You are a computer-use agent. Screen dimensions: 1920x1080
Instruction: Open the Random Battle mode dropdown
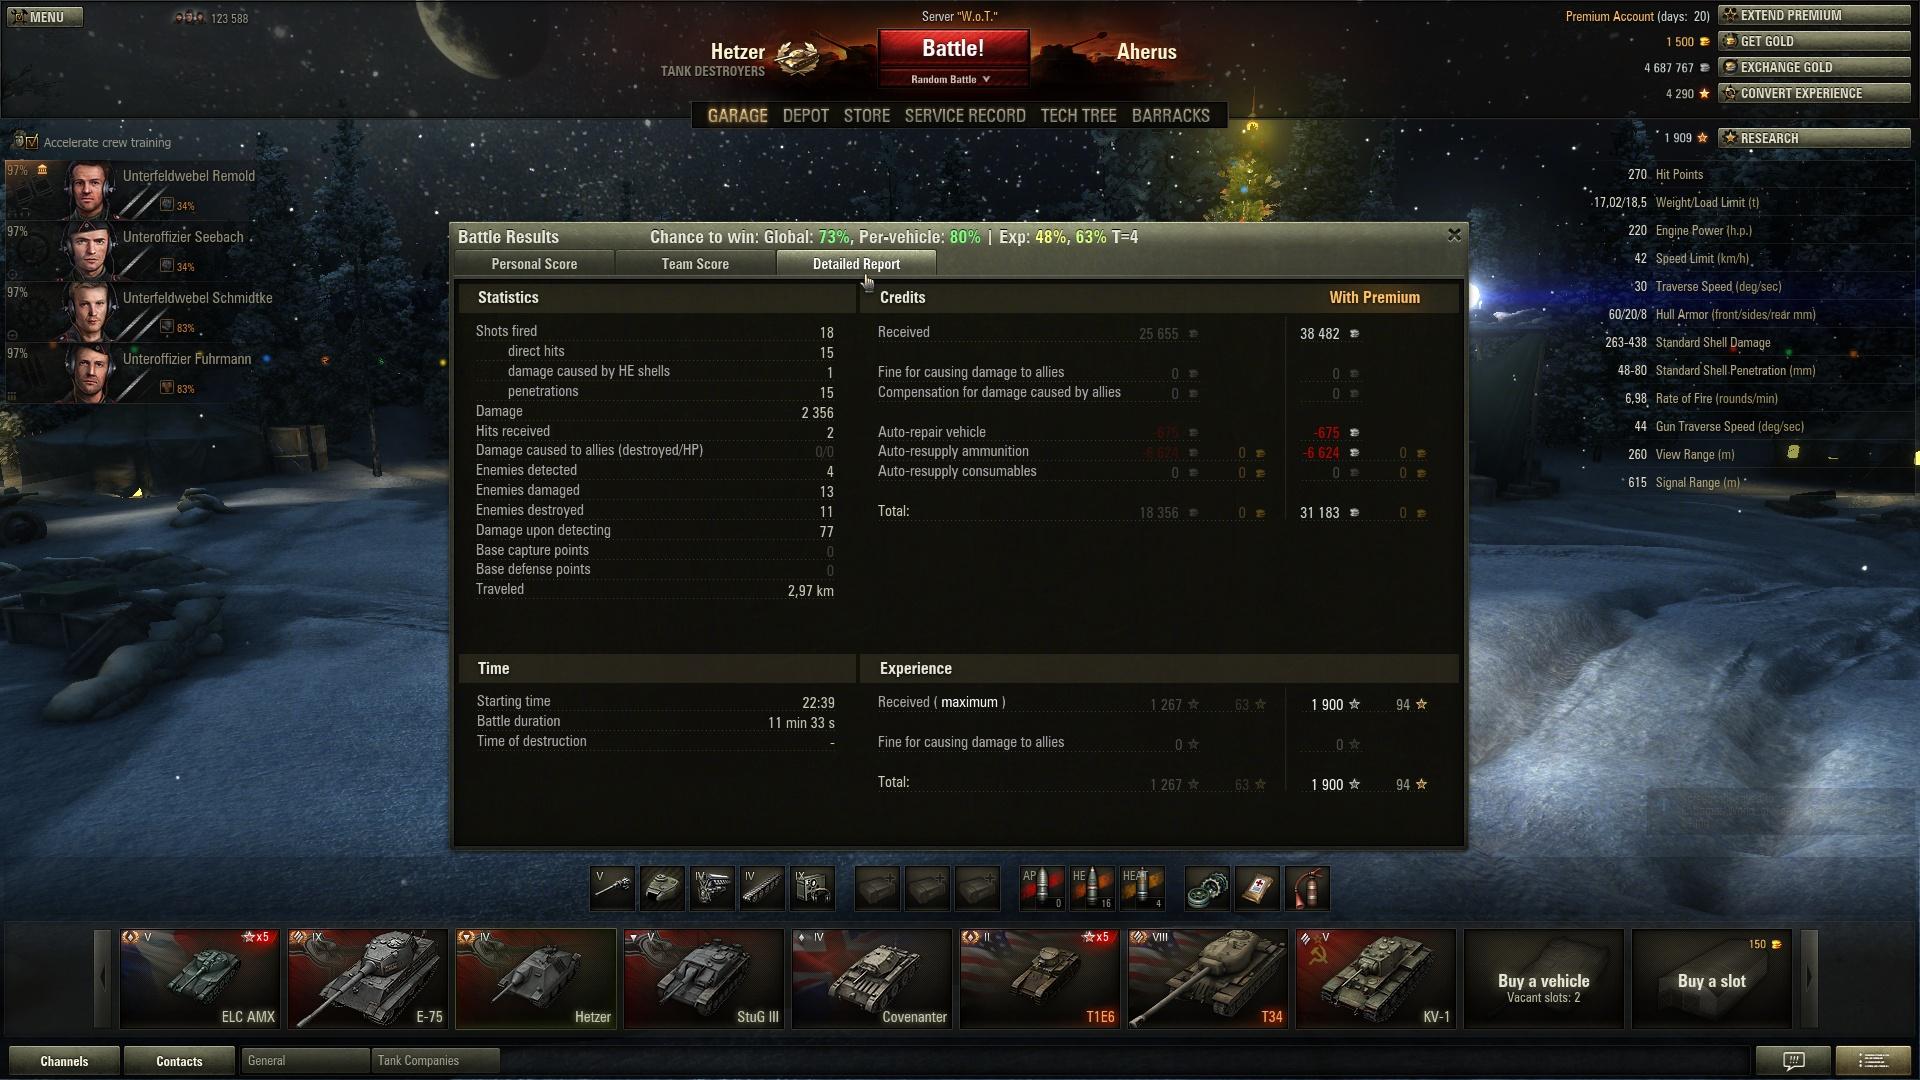pos(952,79)
